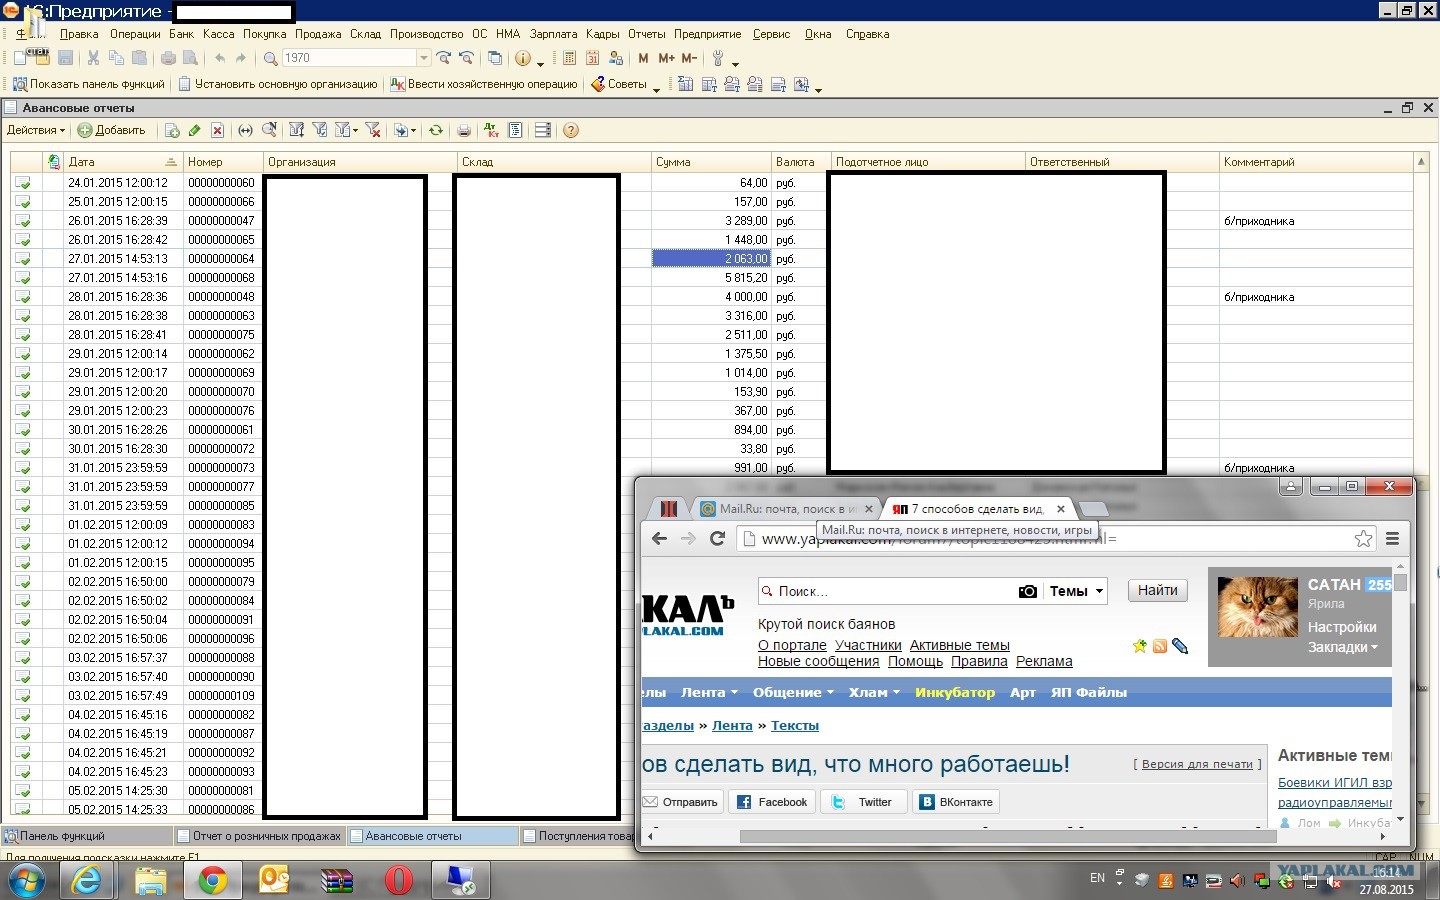This screenshot has height=900, width=1440.
Task: Click the posted-document icon for row 00000000060
Action: point(23,183)
